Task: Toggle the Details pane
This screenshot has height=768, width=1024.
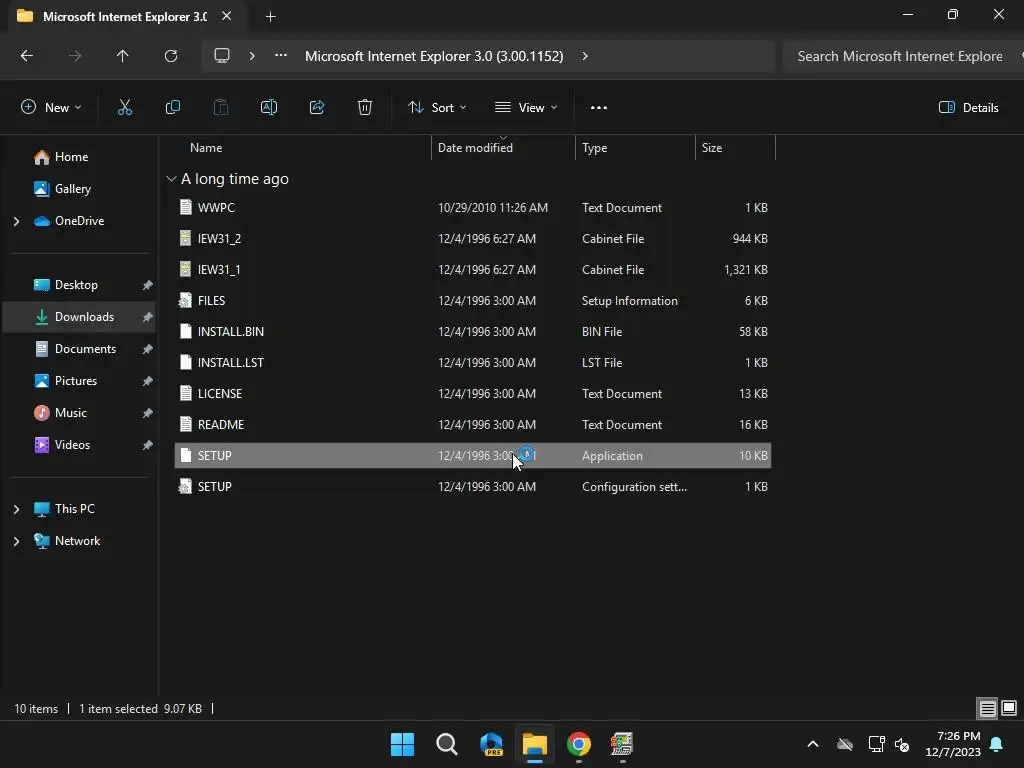Action: click(x=968, y=108)
